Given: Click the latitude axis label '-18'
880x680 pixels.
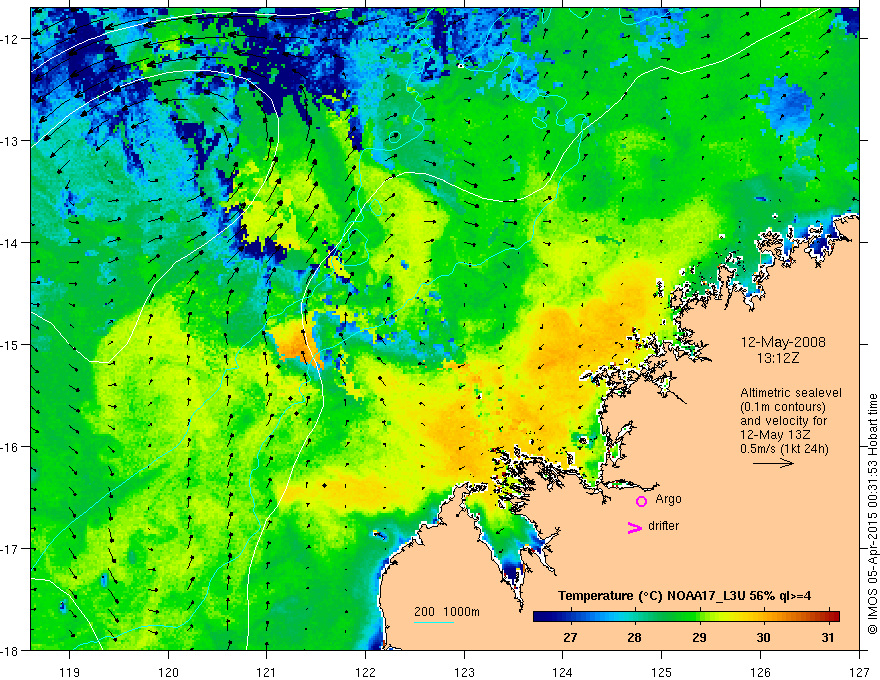Looking at the screenshot, I should click(11, 650).
